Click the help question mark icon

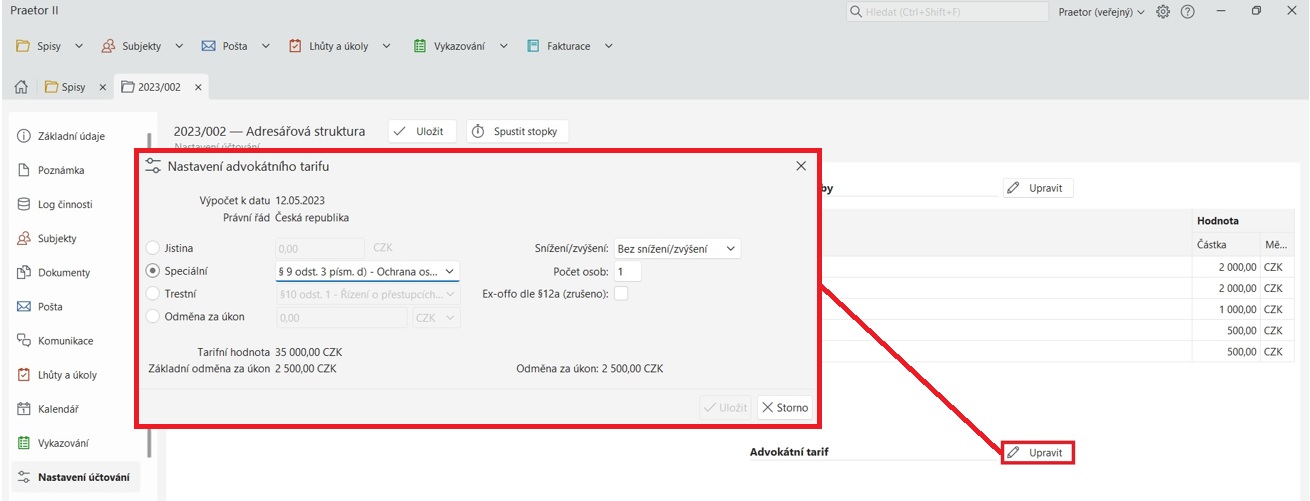pyautogui.click(x=1188, y=12)
